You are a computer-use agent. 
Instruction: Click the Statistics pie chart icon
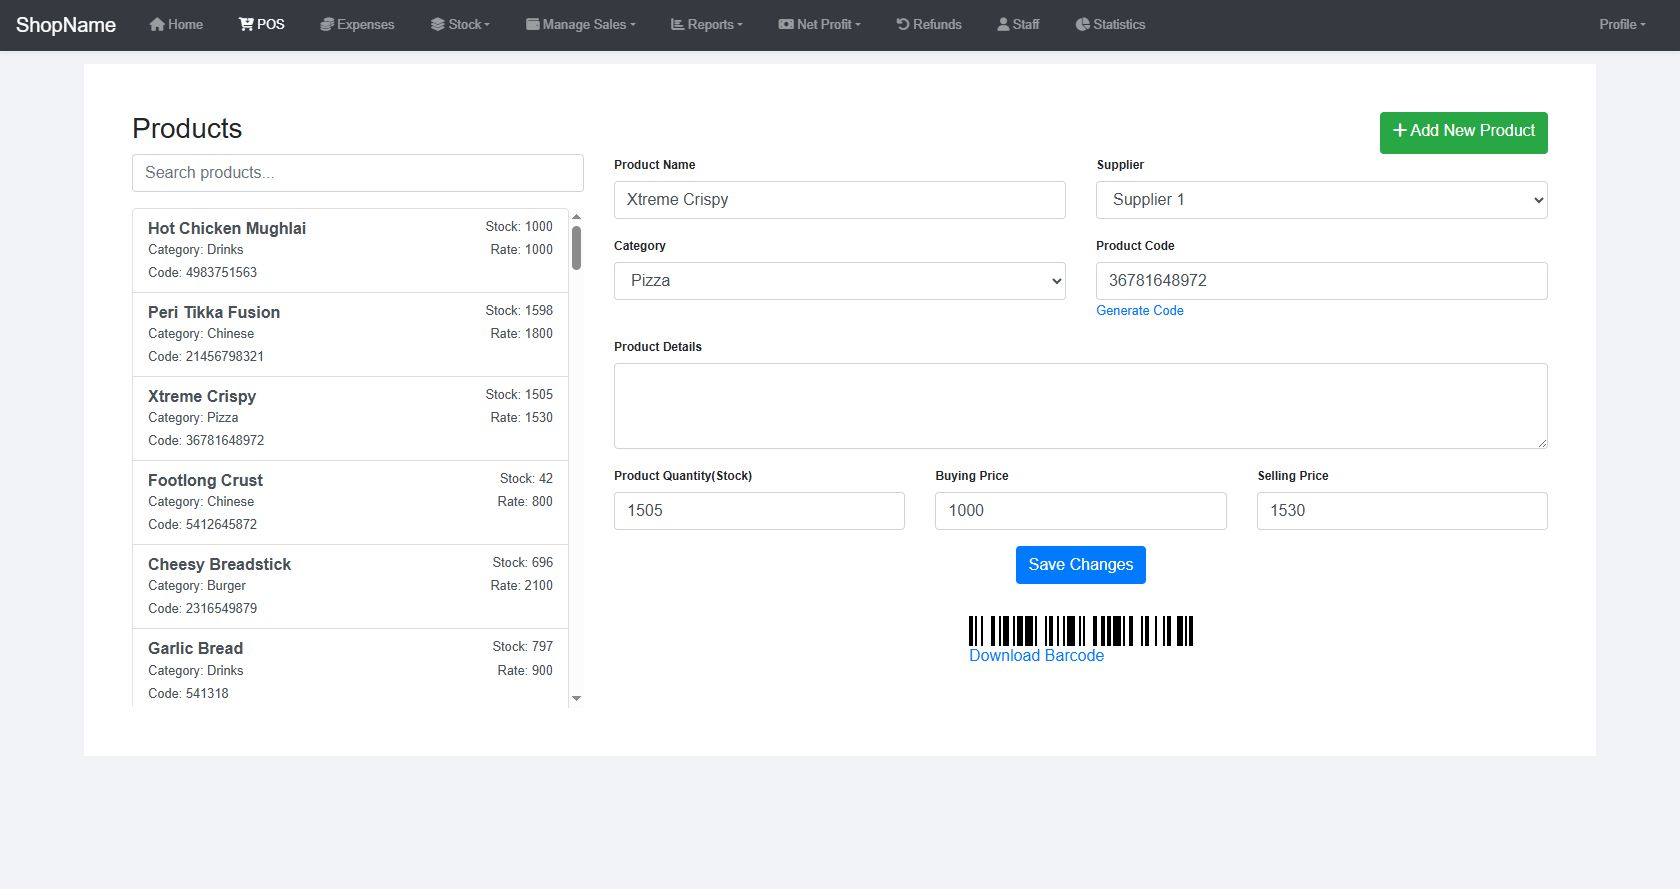pyautogui.click(x=1083, y=24)
